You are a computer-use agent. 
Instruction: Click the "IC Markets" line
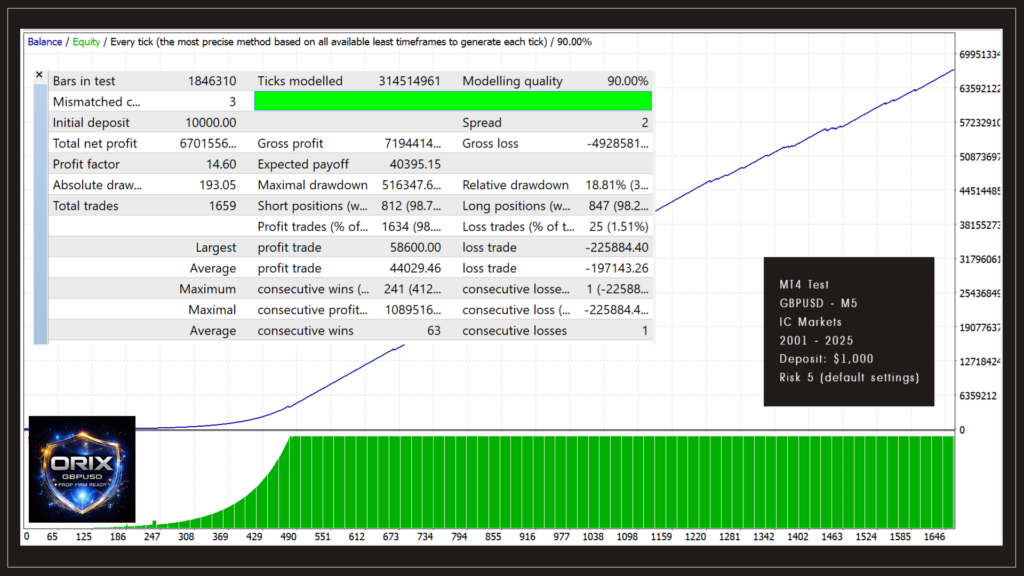(x=810, y=322)
